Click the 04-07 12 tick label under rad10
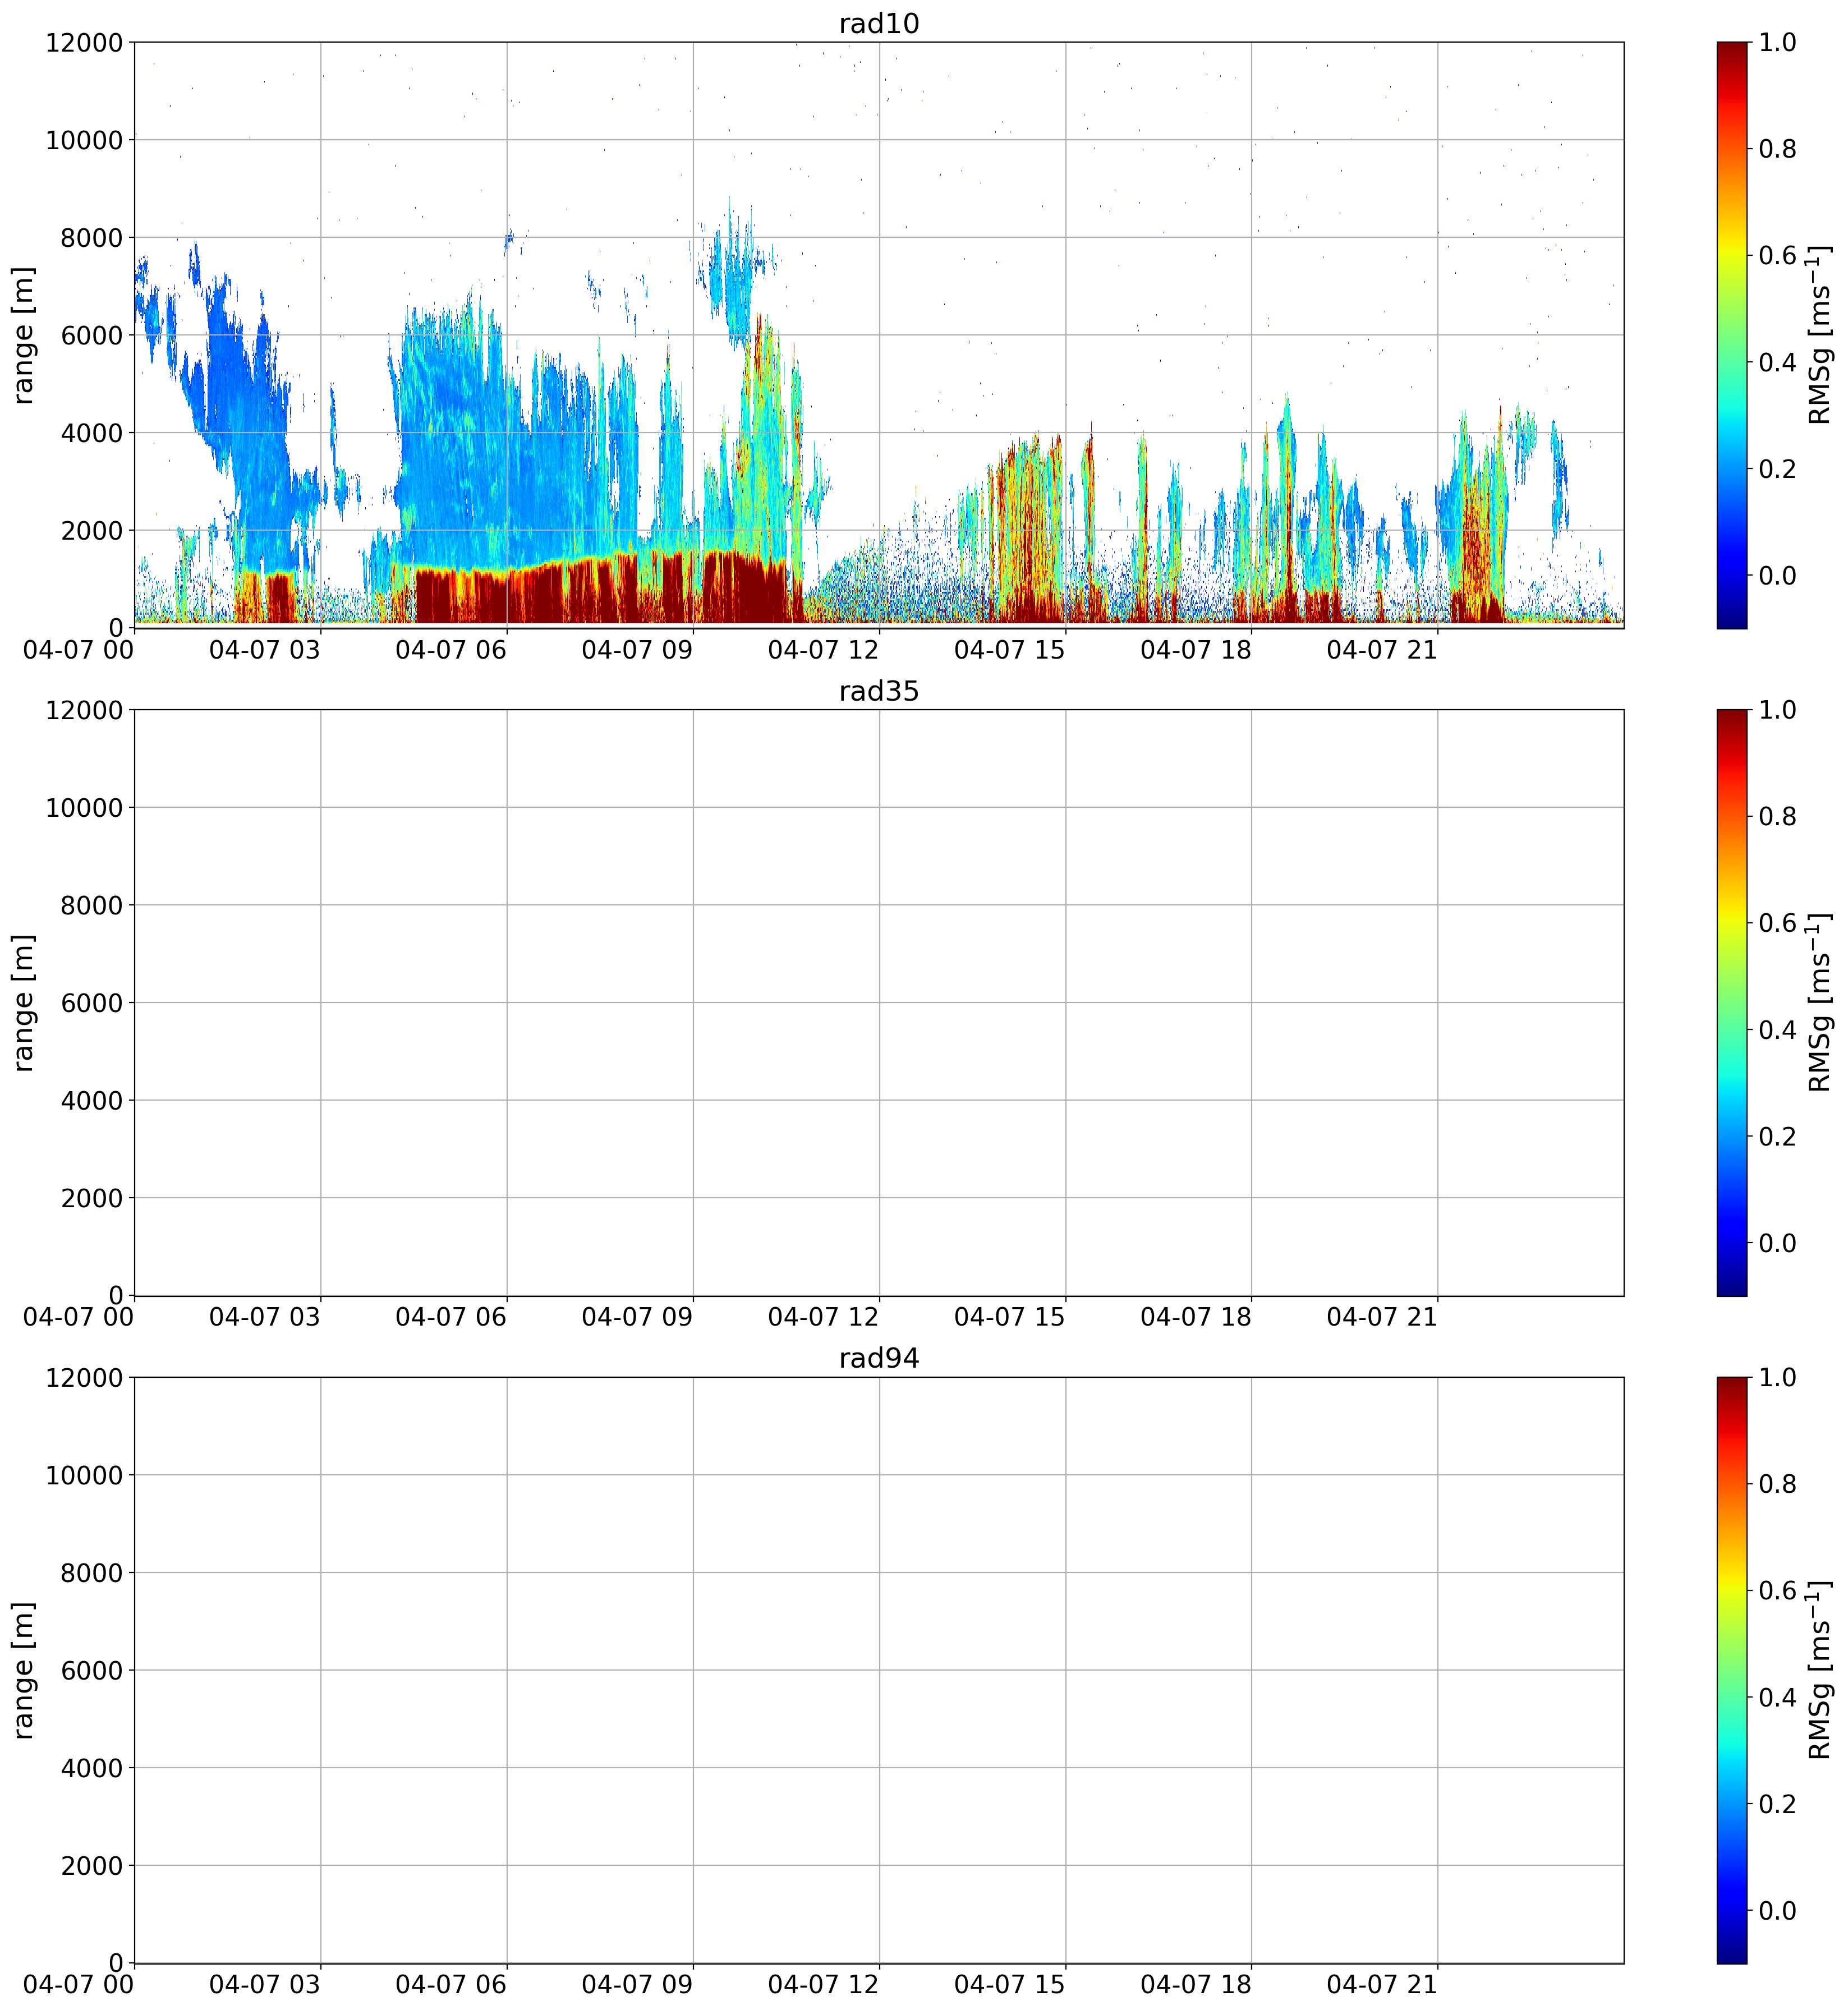This screenshot has height=2010, width=1848. 823,650
